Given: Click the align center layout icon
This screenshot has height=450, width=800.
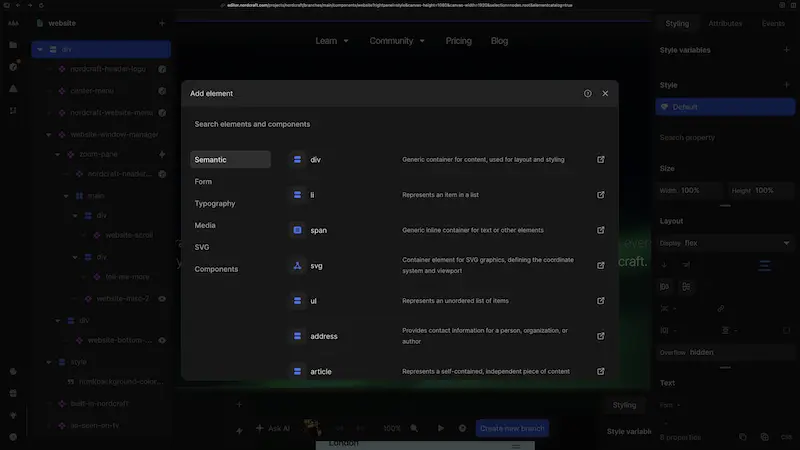Looking at the screenshot, I should [x=764, y=265].
